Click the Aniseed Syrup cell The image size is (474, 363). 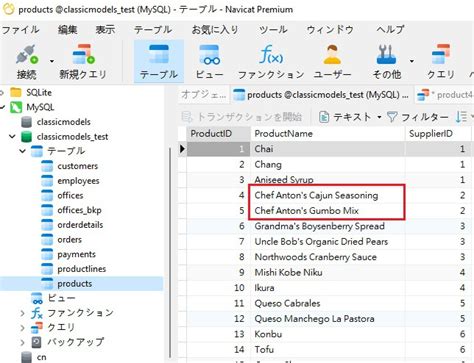click(328, 180)
